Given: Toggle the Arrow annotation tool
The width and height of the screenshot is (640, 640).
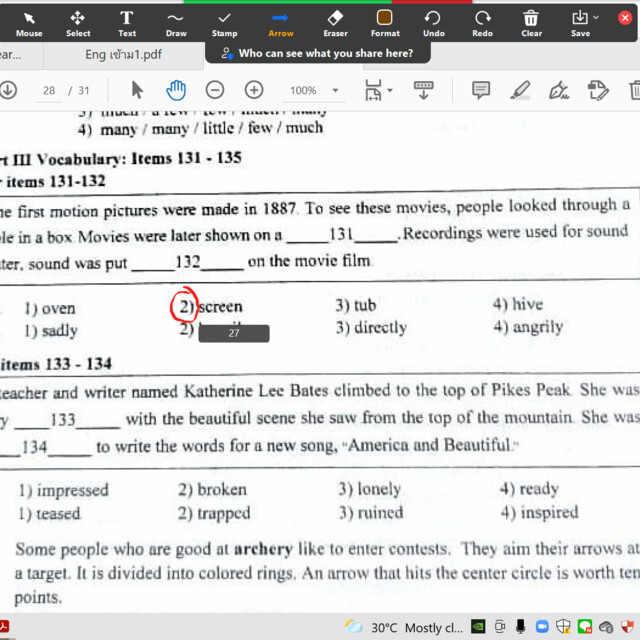Looking at the screenshot, I should pyautogui.click(x=281, y=23).
